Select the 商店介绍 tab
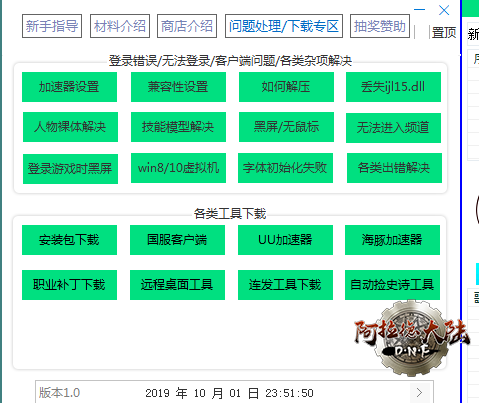Viewport: 479px width, 403px height. pyautogui.click(x=187, y=26)
